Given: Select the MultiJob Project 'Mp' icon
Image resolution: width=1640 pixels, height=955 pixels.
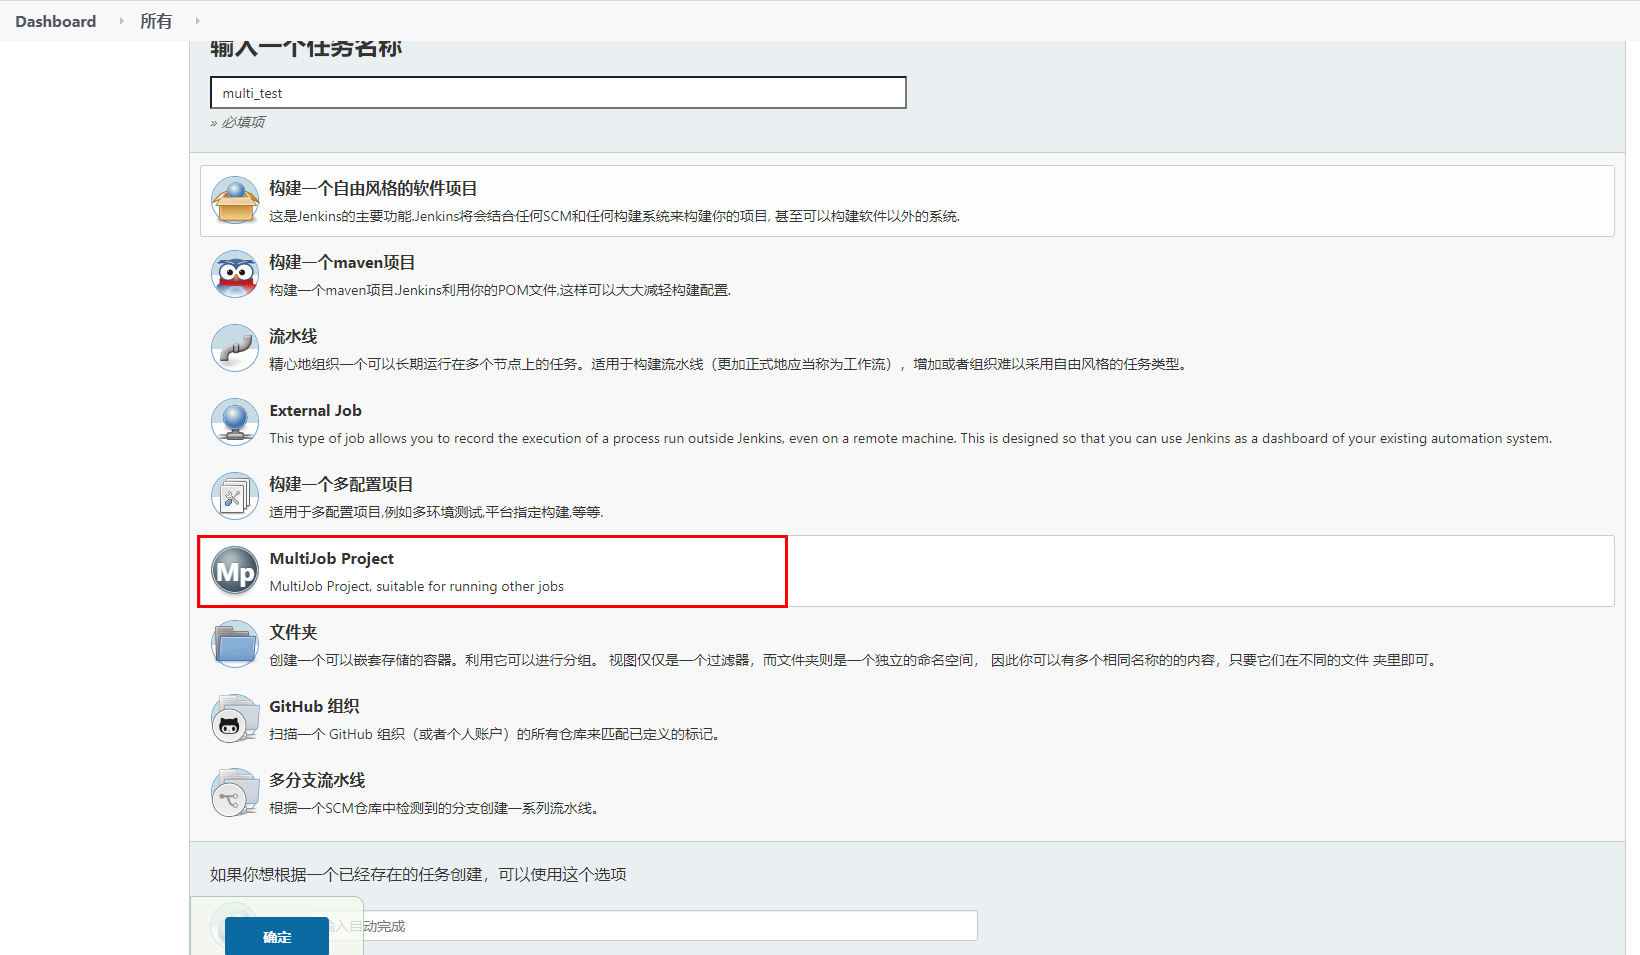Looking at the screenshot, I should (235, 571).
